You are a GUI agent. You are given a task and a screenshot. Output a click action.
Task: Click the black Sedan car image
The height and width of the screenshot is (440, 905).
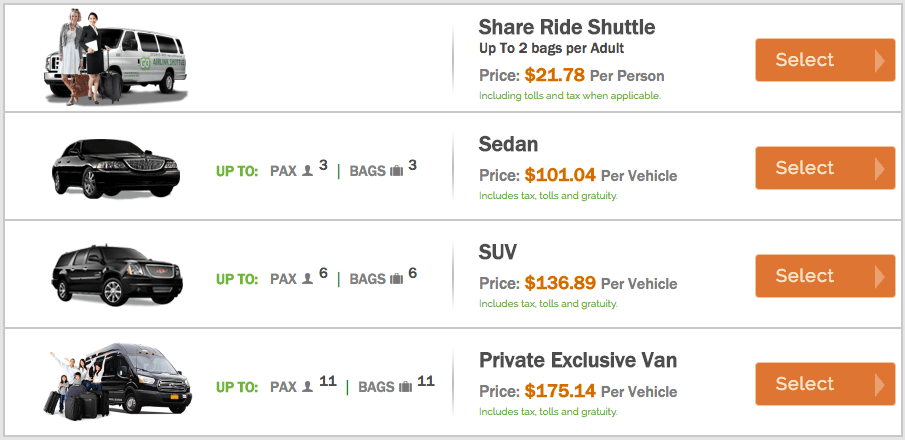116,168
